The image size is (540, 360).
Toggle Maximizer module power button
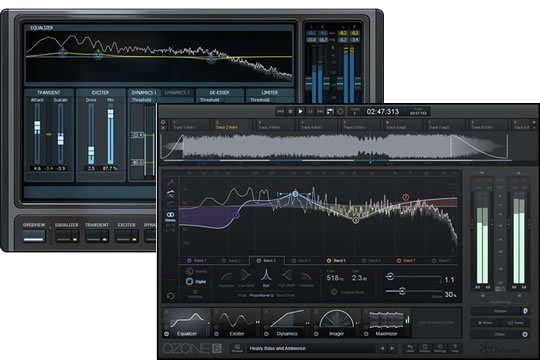point(366,334)
